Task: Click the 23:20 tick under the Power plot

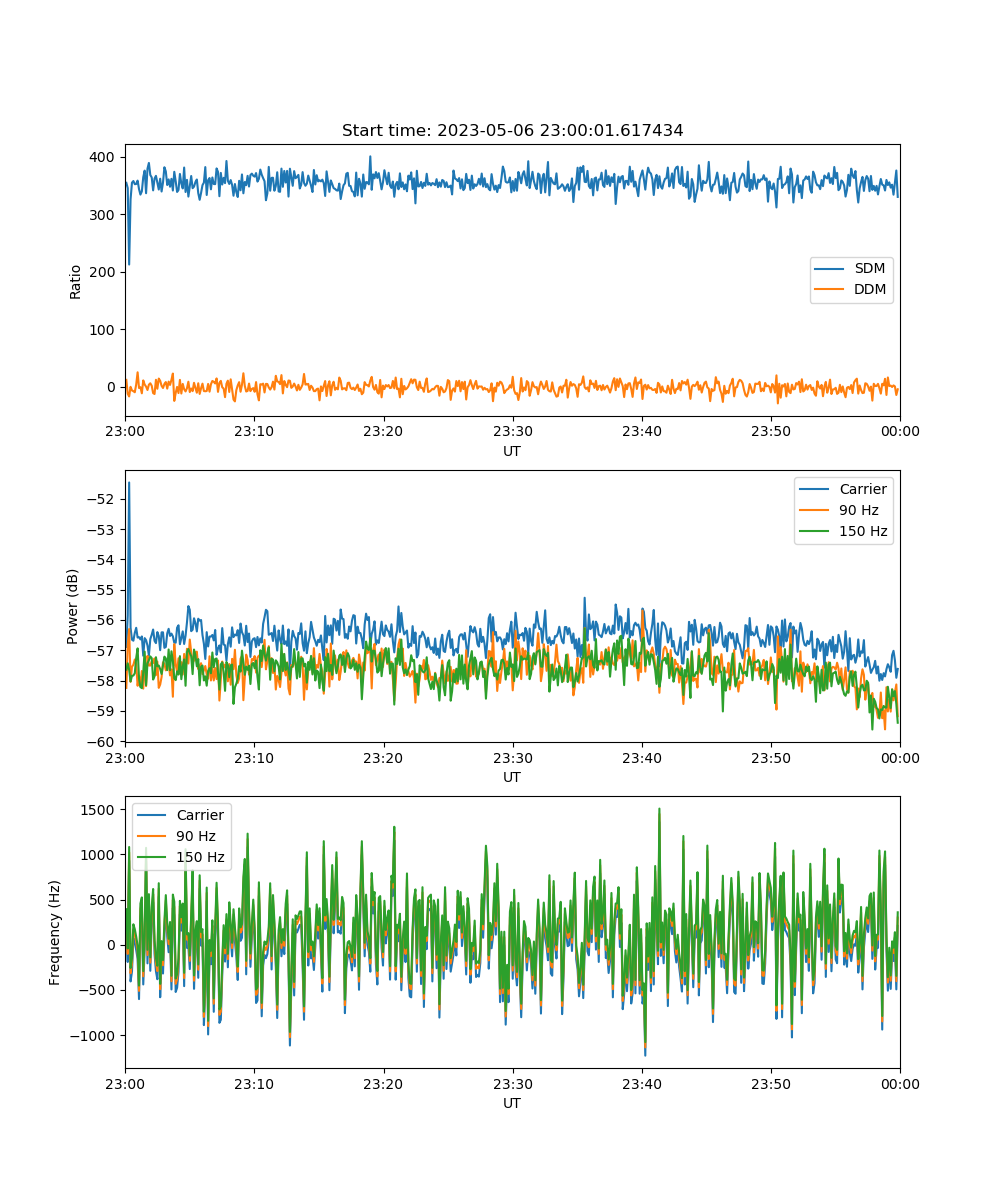Action: [x=383, y=757]
